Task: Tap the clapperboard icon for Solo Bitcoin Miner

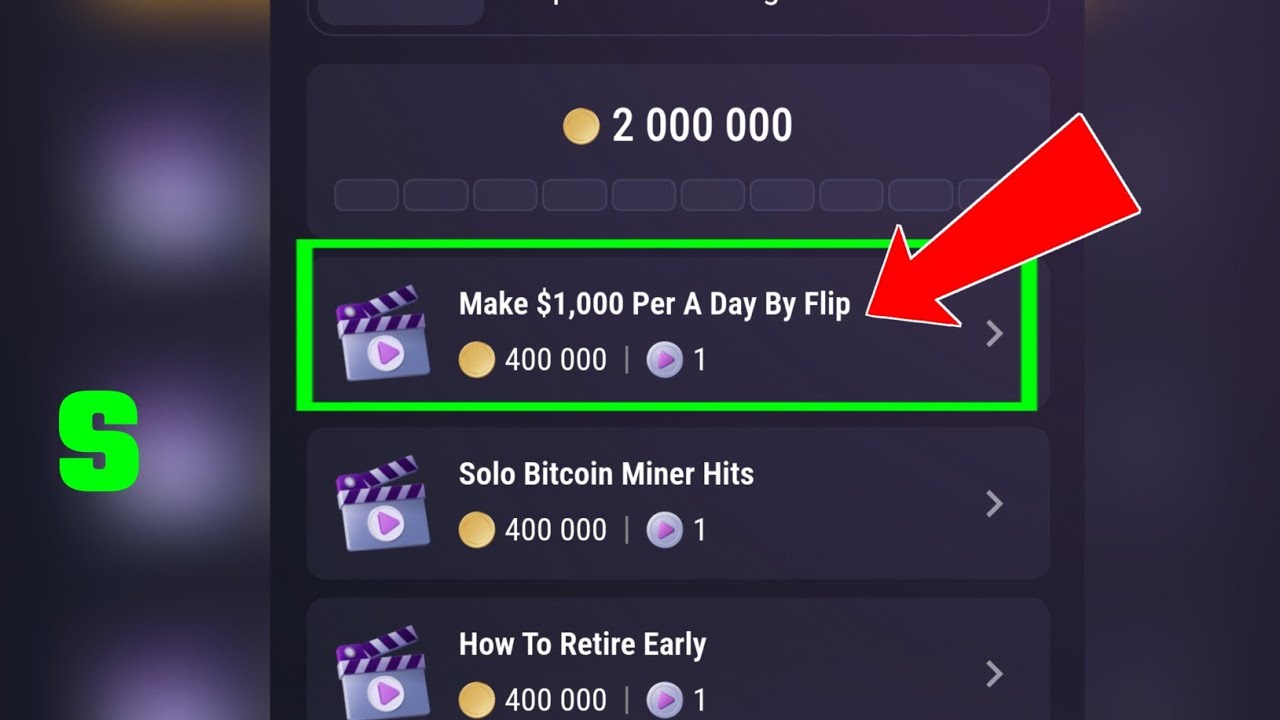Action: 383,503
